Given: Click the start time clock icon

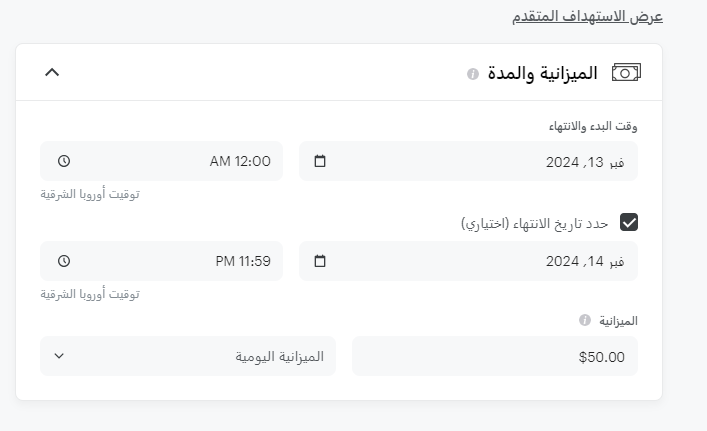Looking at the screenshot, I should 64,161.
